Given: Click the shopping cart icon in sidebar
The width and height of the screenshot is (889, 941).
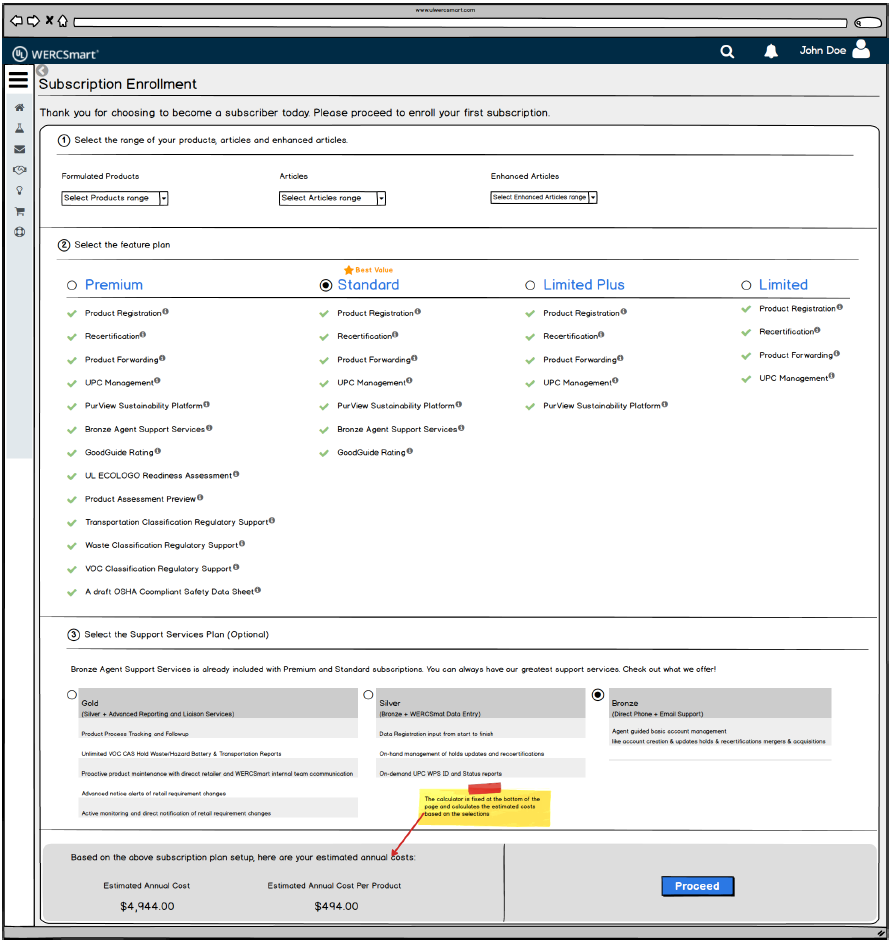Looking at the screenshot, I should [x=19, y=211].
